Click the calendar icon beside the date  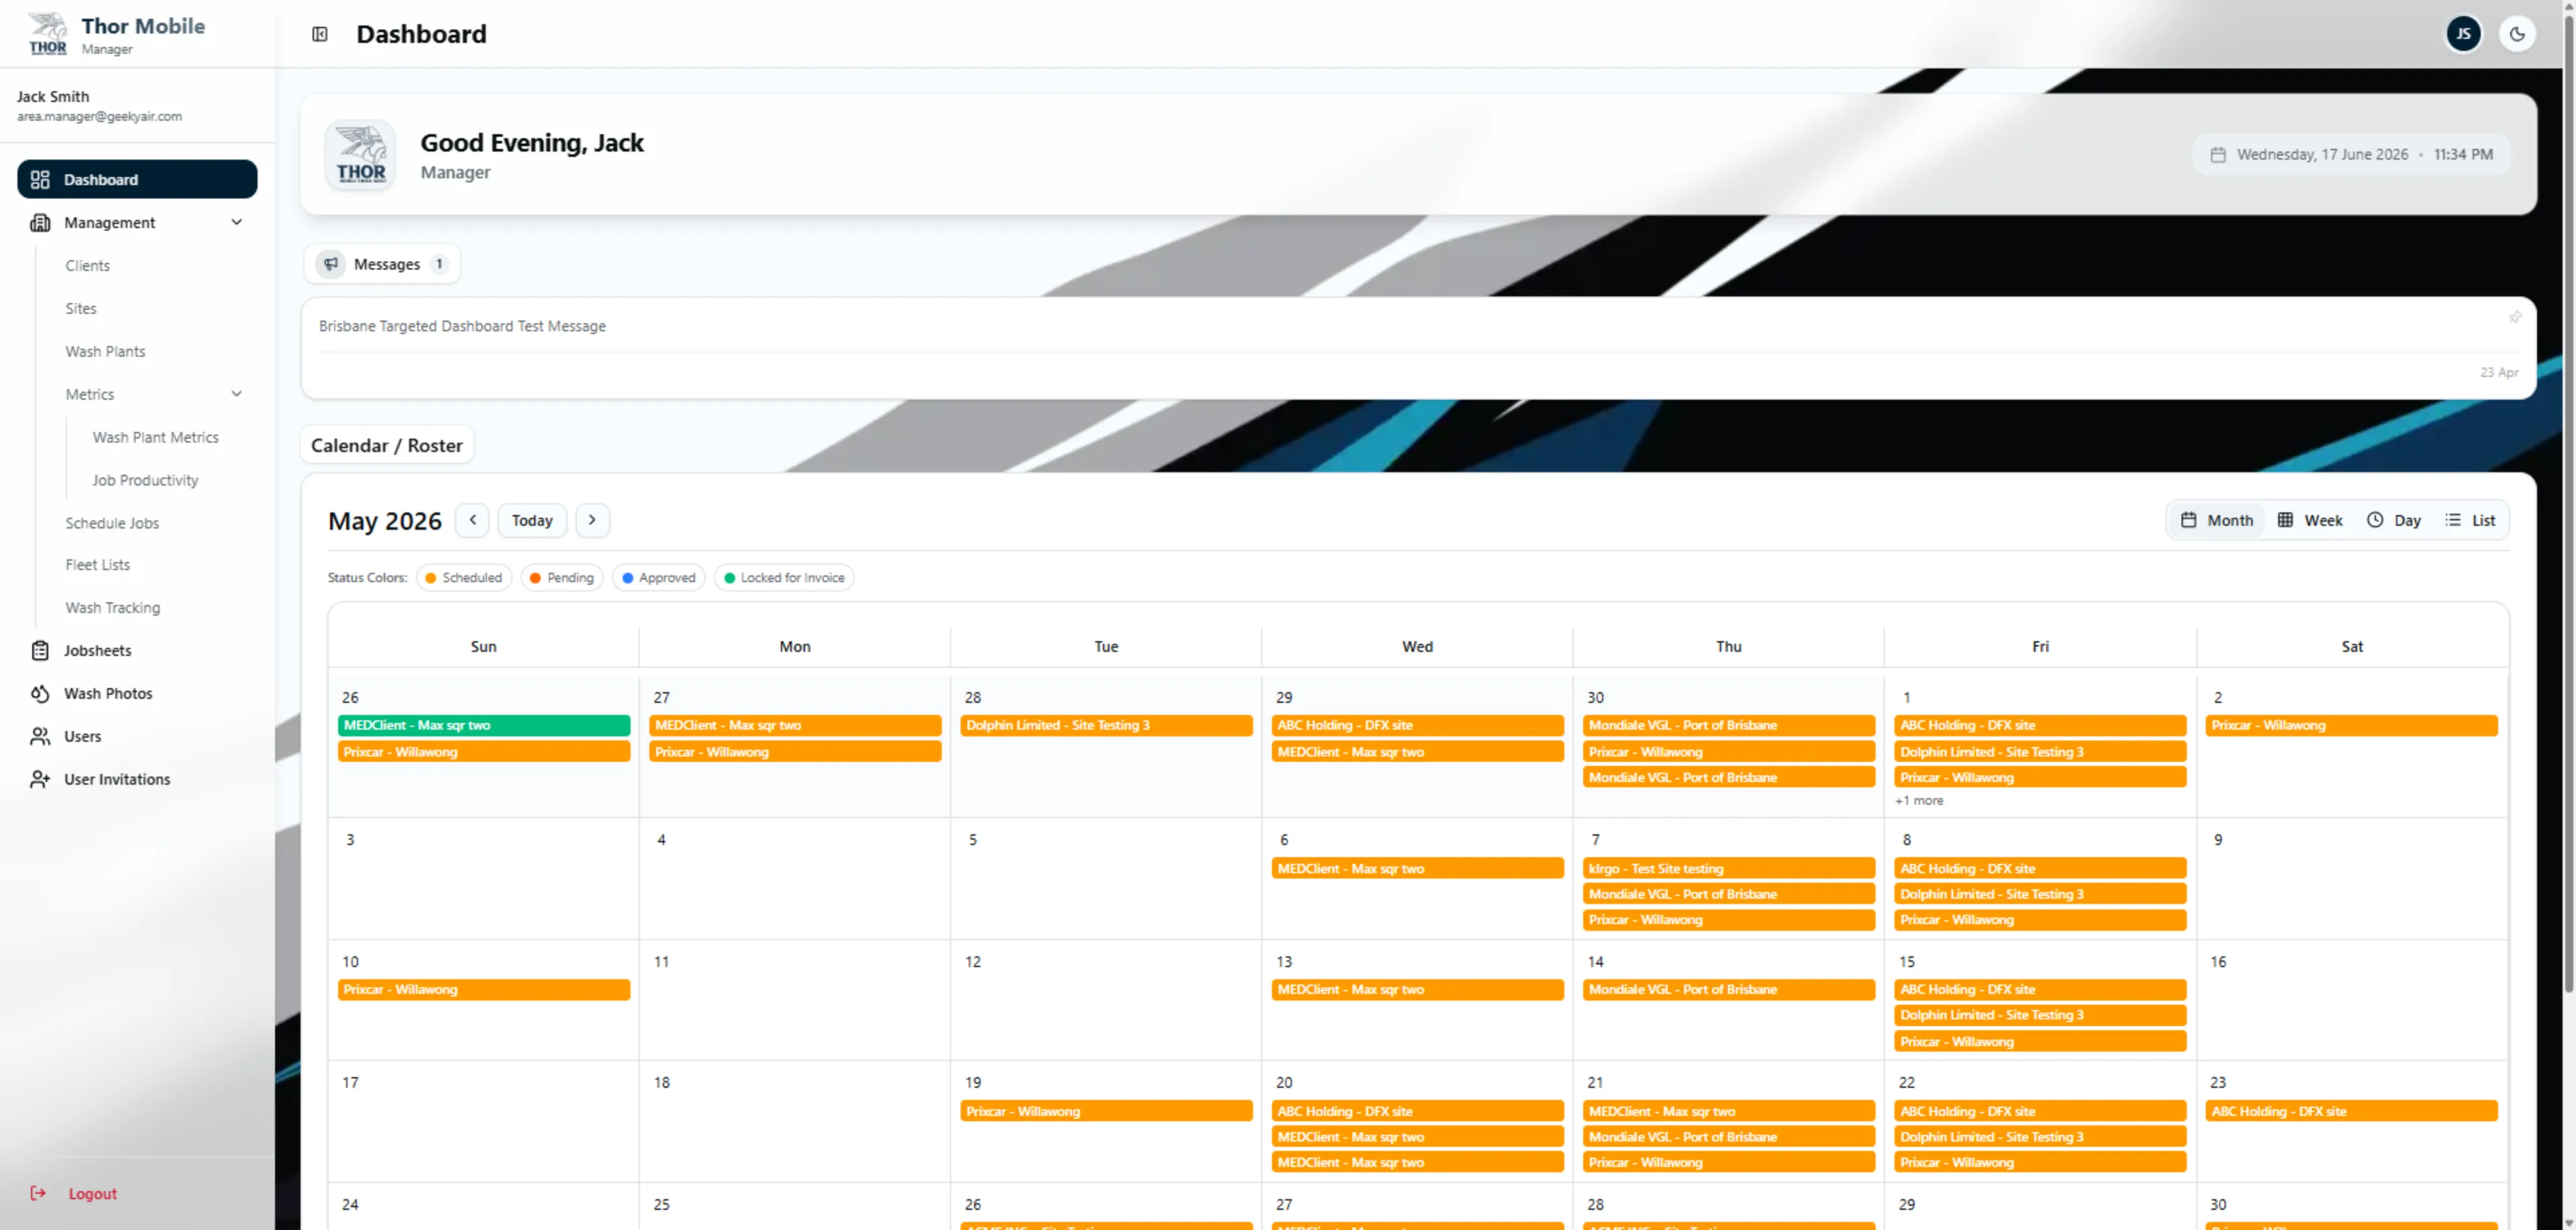click(2218, 154)
